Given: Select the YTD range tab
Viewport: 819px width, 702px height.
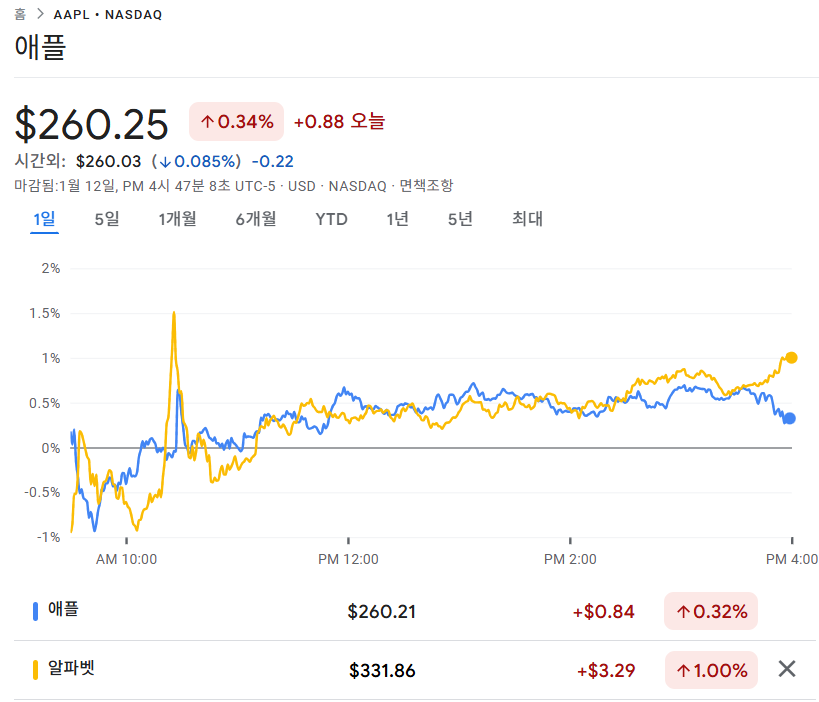Looking at the screenshot, I should [x=331, y=219].
